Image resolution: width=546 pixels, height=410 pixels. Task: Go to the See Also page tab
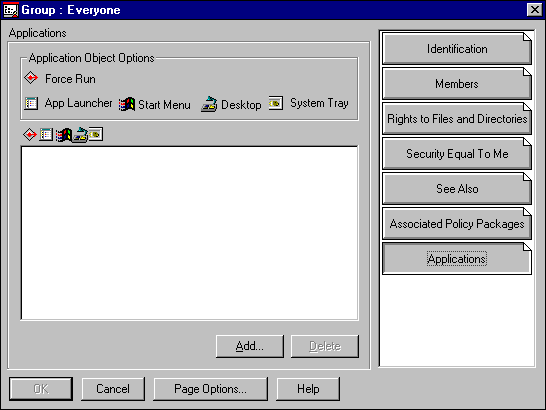point(457,188)
